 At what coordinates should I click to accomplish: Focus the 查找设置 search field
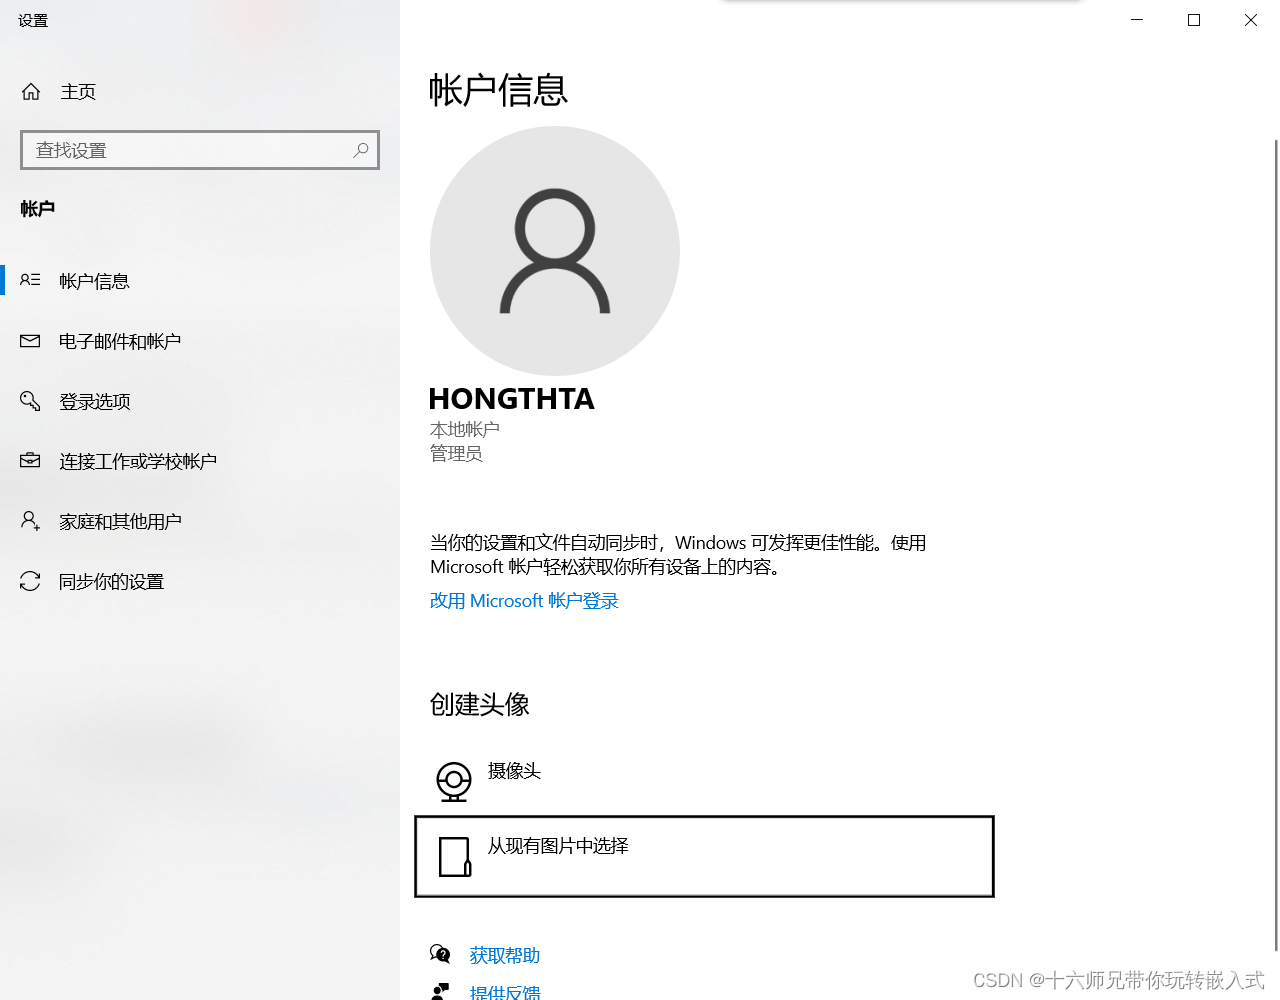(x=200, y=150)
